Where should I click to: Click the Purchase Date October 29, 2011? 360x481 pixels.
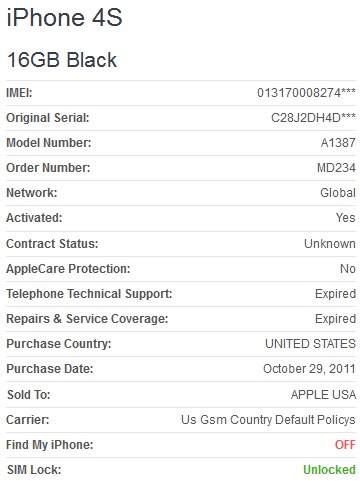pyautogui.click(x=309, y=369)
